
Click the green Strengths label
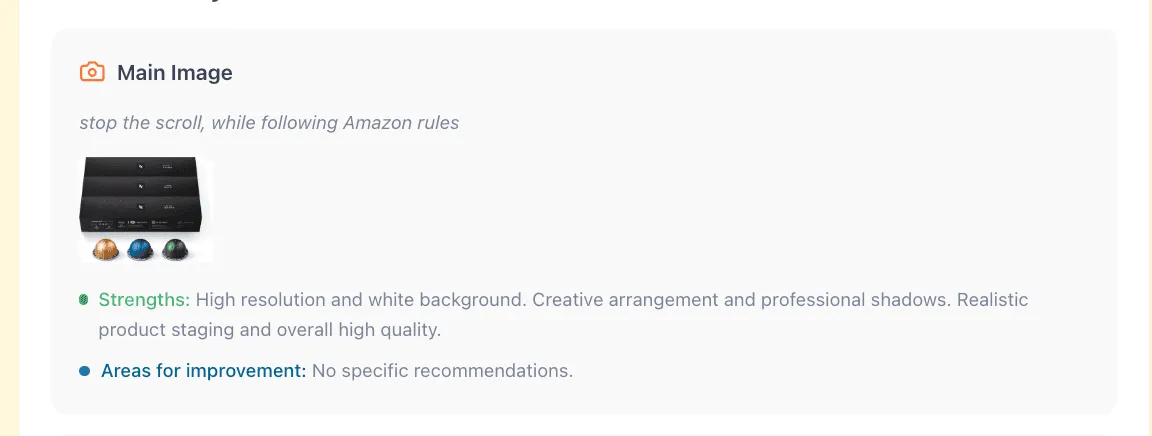144,300
